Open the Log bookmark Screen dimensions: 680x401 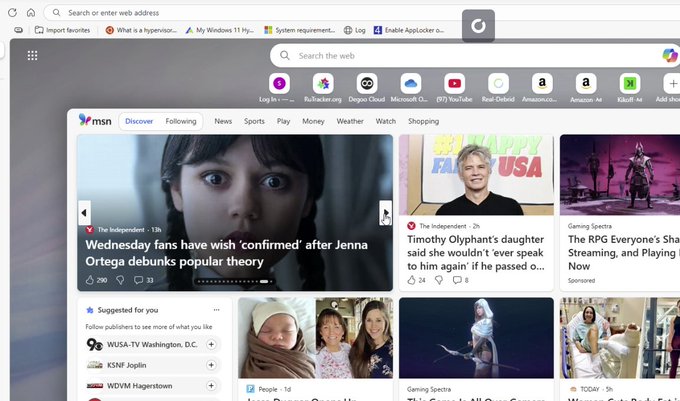point(355,30)
